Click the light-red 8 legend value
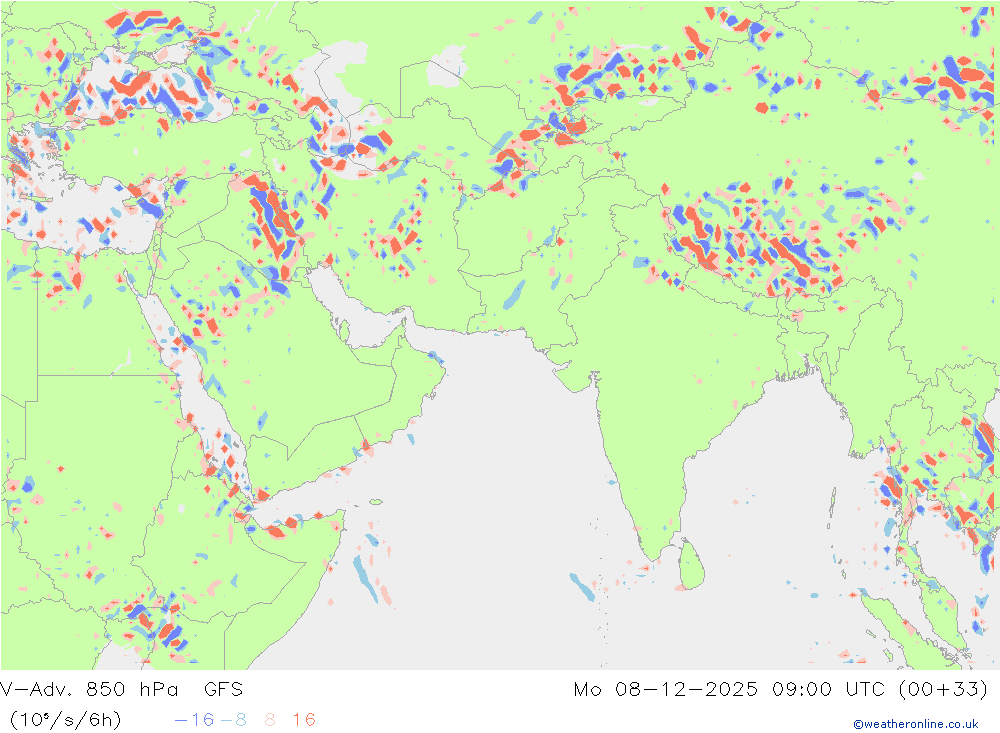The image size is (1000, 733). [270, 720]
